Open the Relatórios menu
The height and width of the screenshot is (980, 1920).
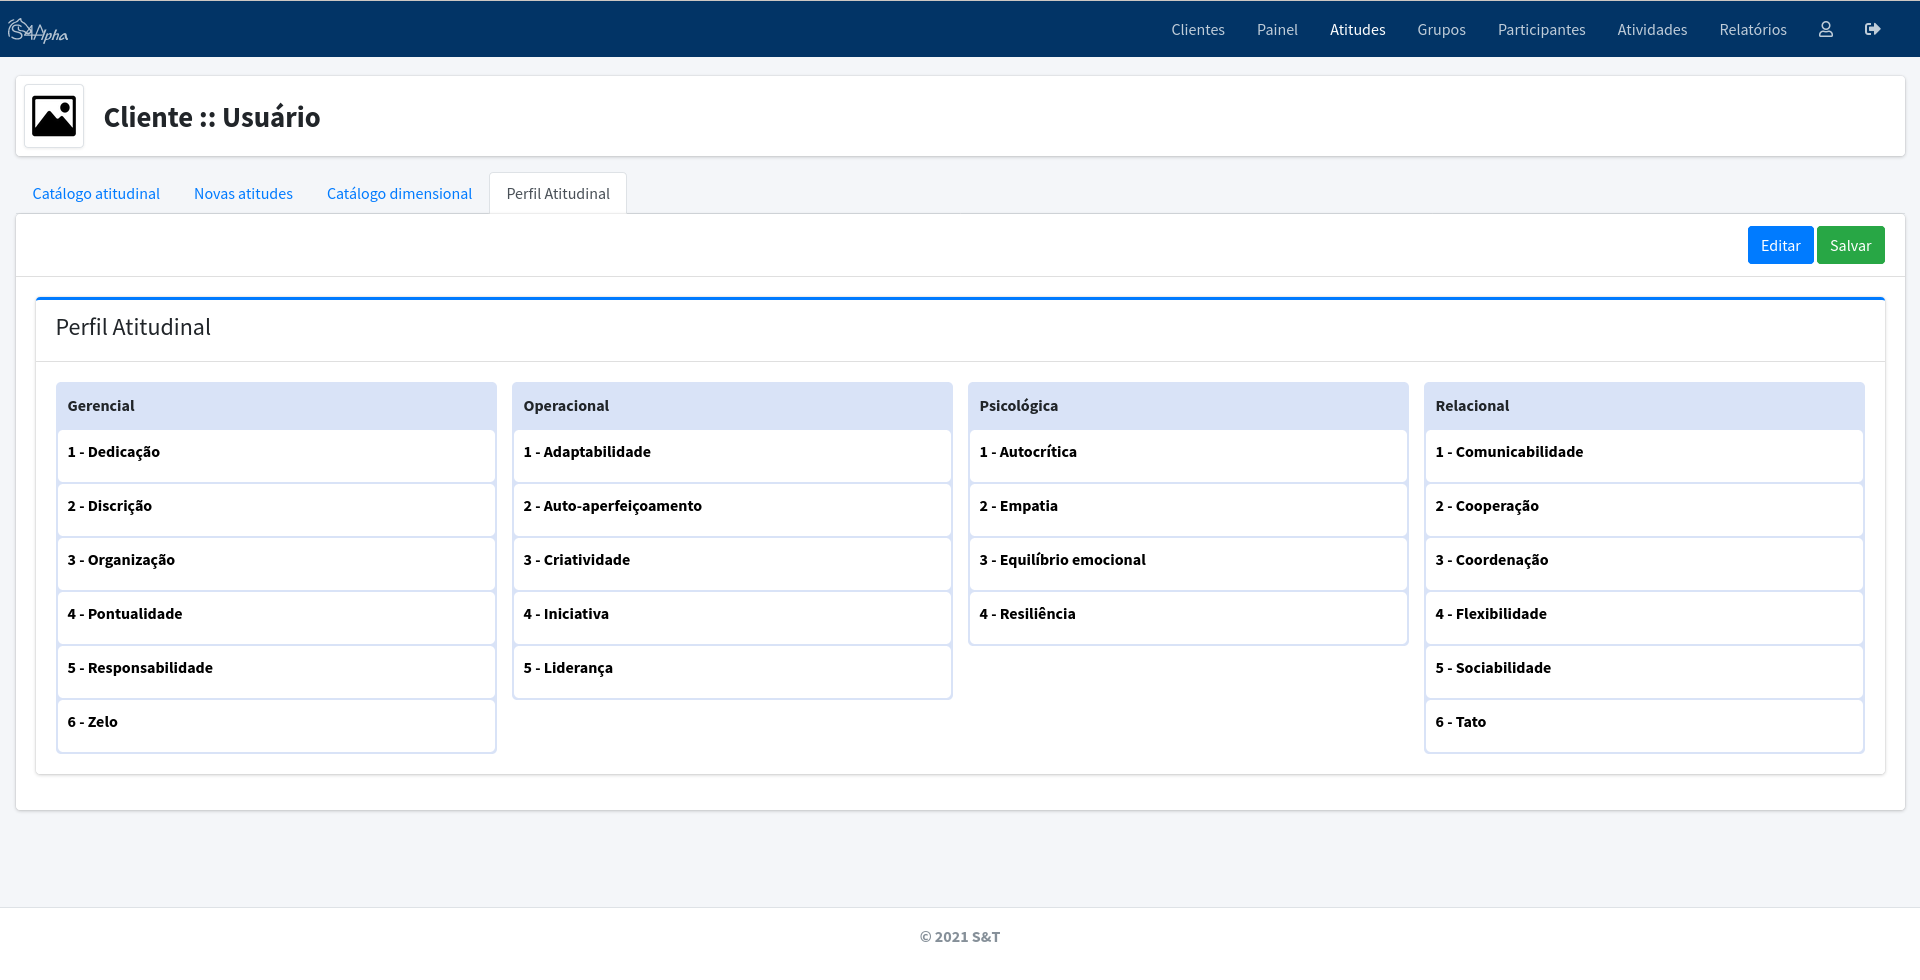tap(1752, 30)
